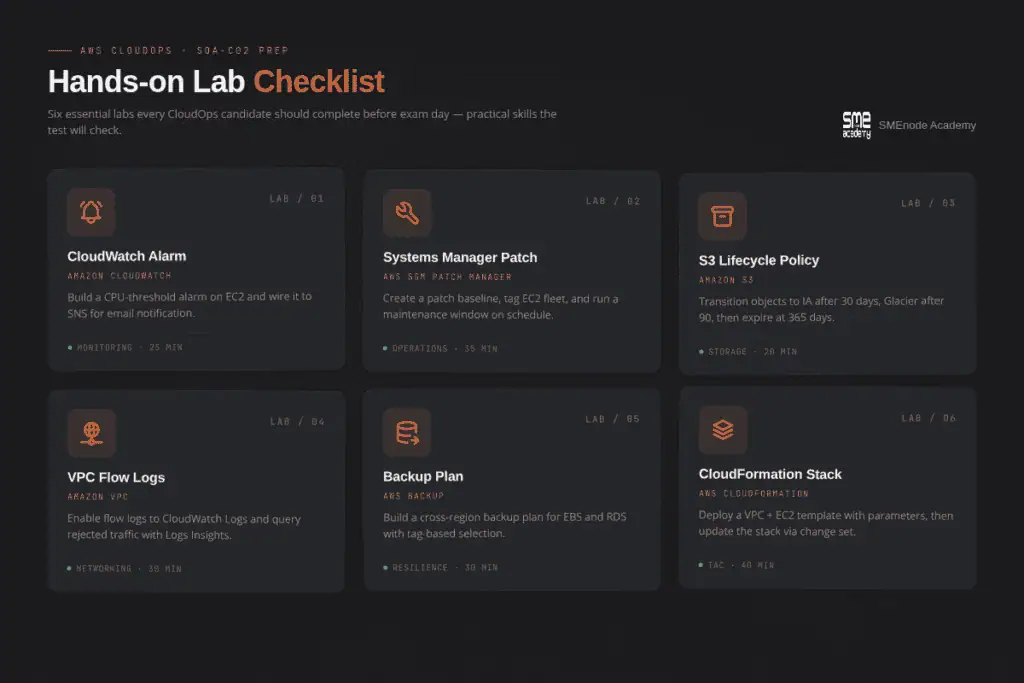1024x683 pixels.
Task: Click the Storage 20 min tag
Action: [748, 352]
